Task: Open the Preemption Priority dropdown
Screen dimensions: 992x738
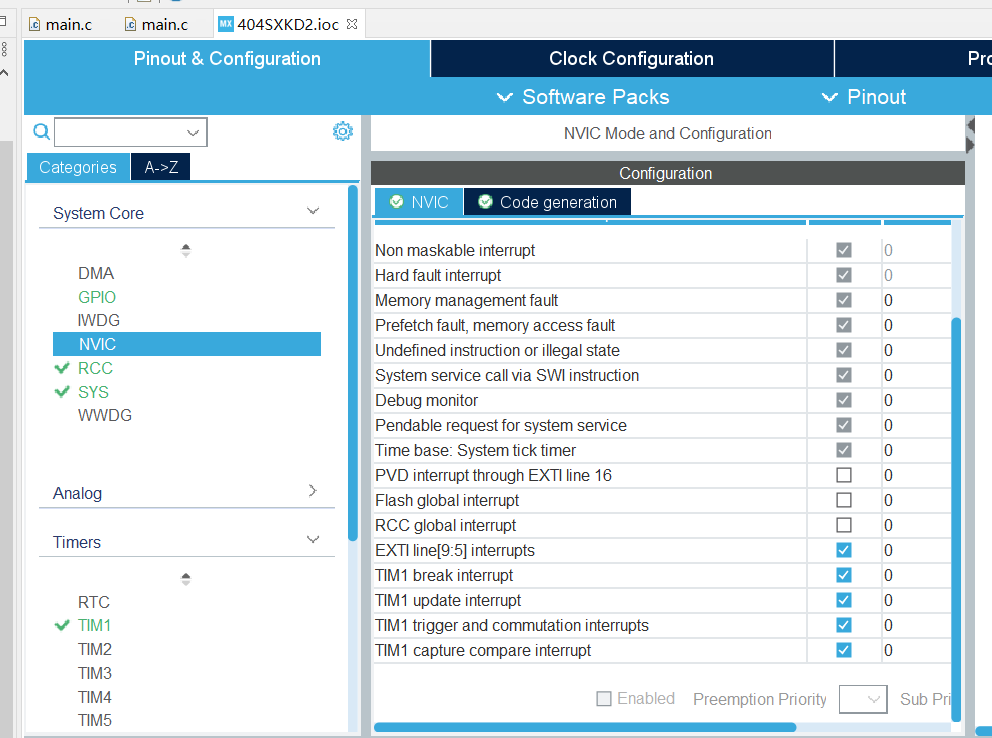Action: pyautogui.click(x=863, y=699)
